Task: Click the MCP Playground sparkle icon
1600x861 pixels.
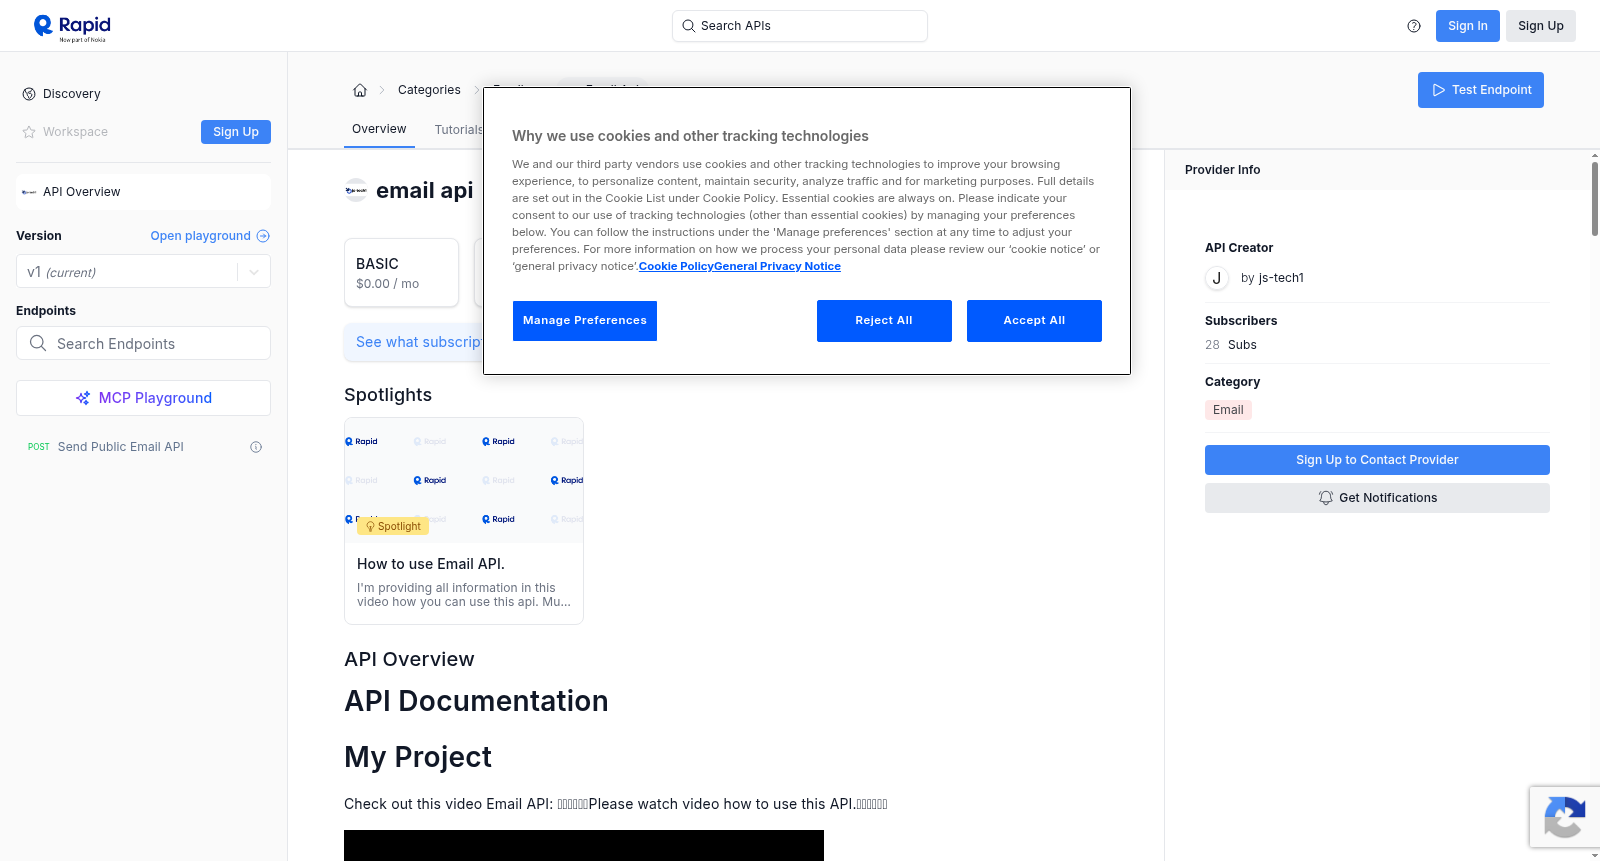Action: (x=83, y=398)
